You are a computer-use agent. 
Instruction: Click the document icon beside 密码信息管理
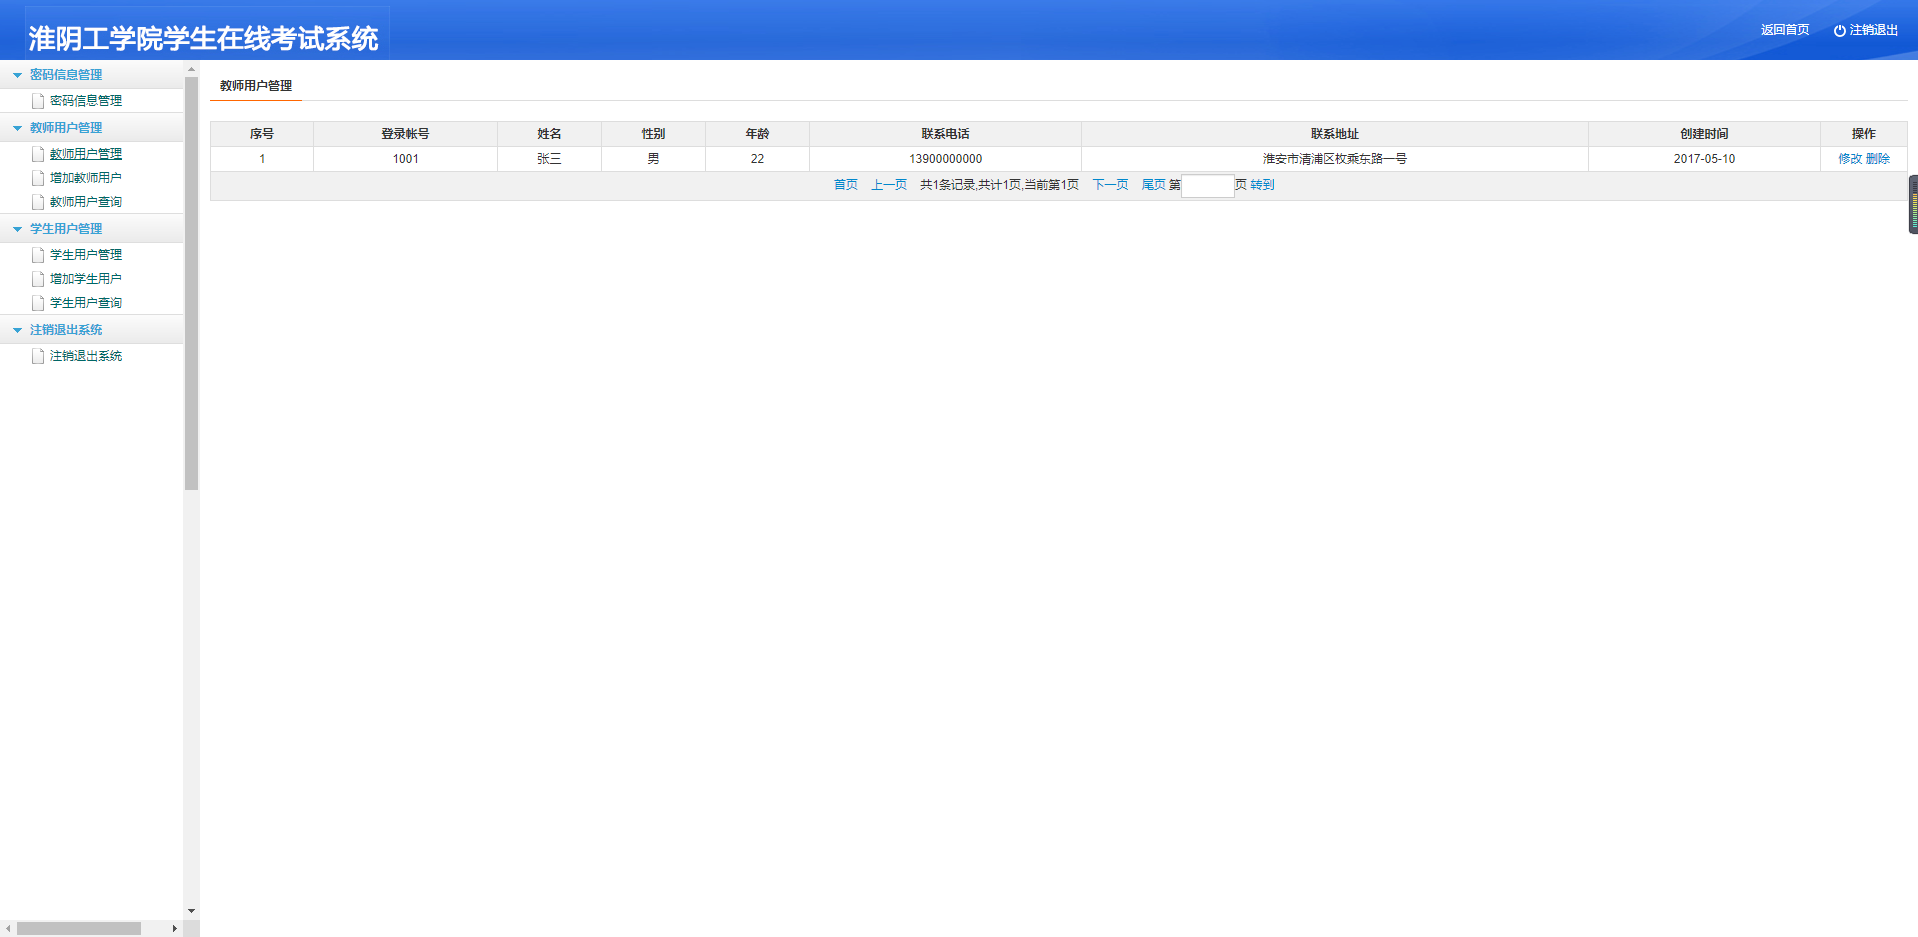click(38, 101)
